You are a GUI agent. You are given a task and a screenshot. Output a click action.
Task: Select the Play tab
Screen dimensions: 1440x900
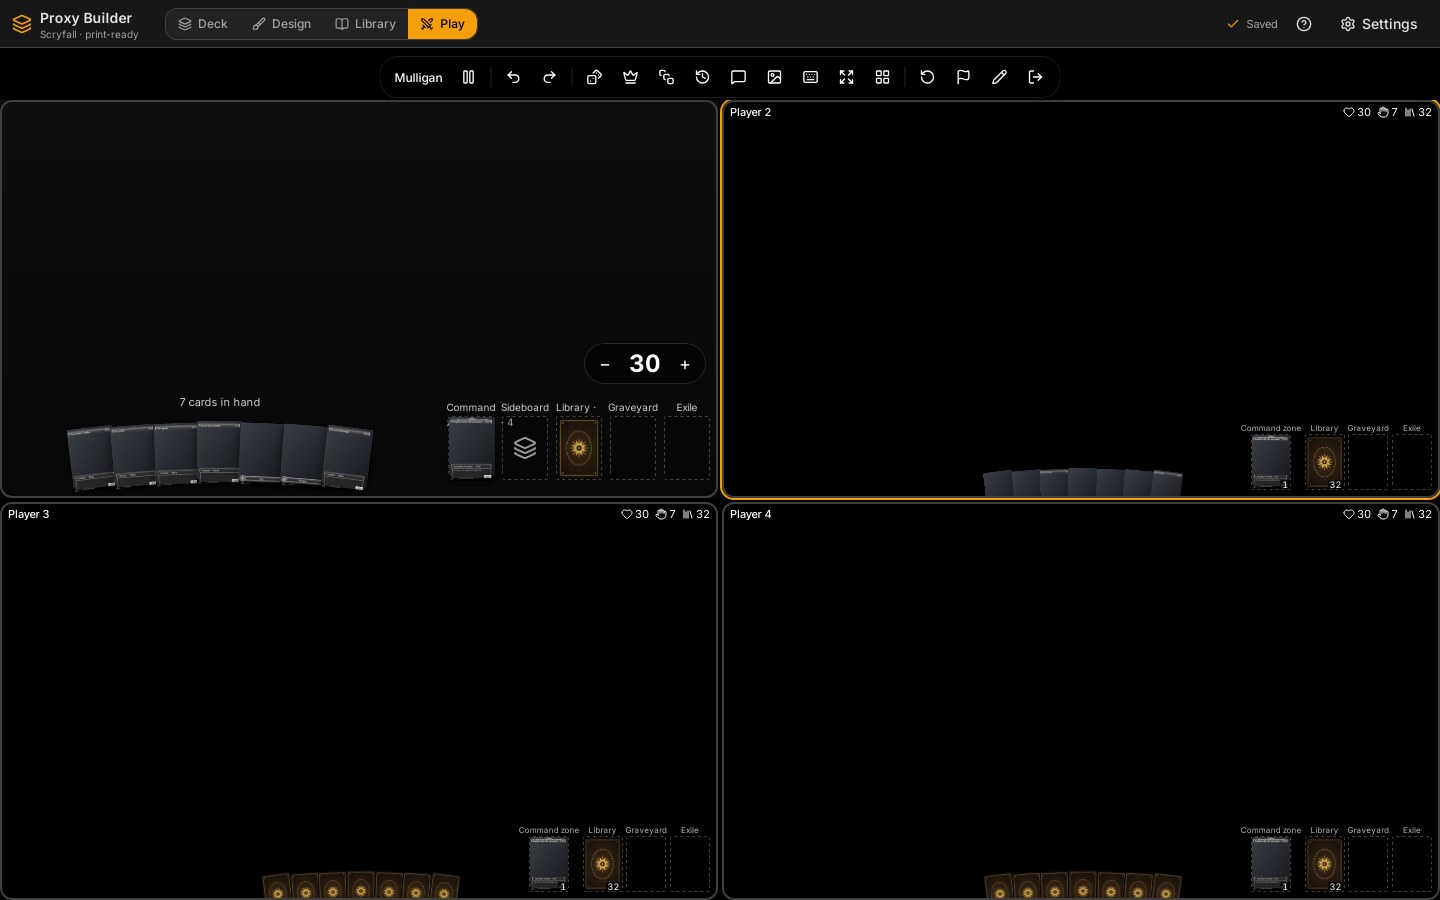click(x=442, y=24)
